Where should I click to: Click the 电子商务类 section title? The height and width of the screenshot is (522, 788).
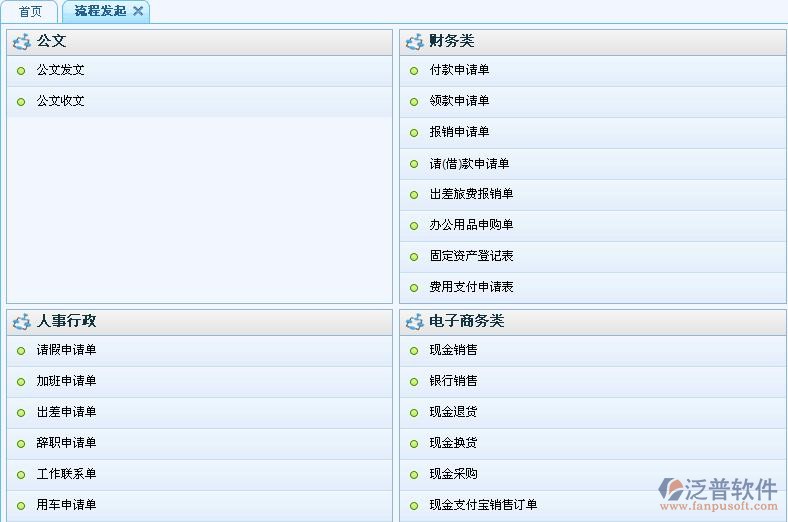point(467,321)
